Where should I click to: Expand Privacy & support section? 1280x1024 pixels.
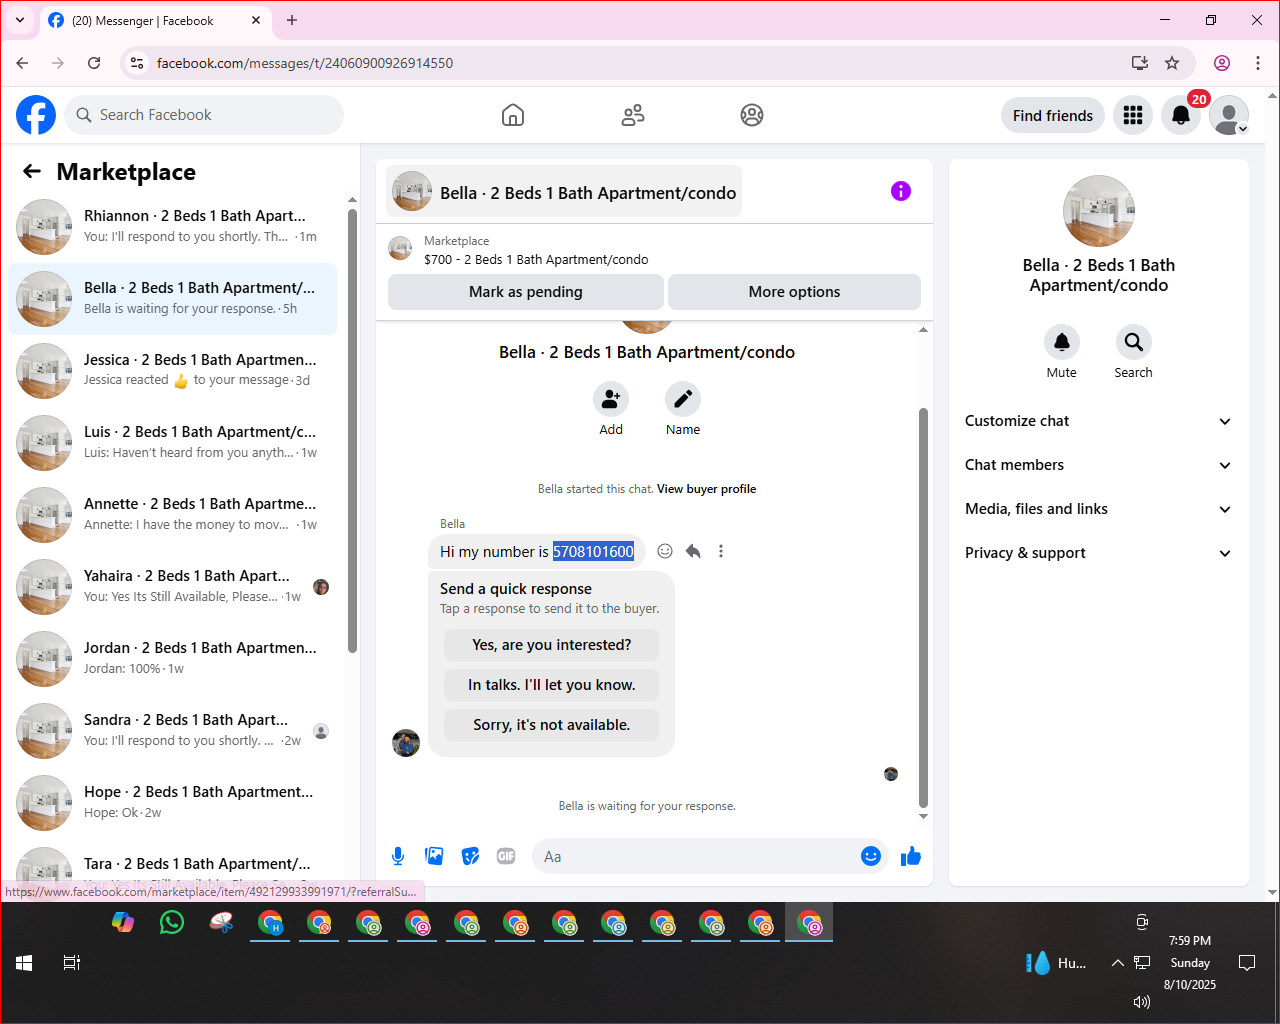pyautogui.click(x=1099, y=553)
